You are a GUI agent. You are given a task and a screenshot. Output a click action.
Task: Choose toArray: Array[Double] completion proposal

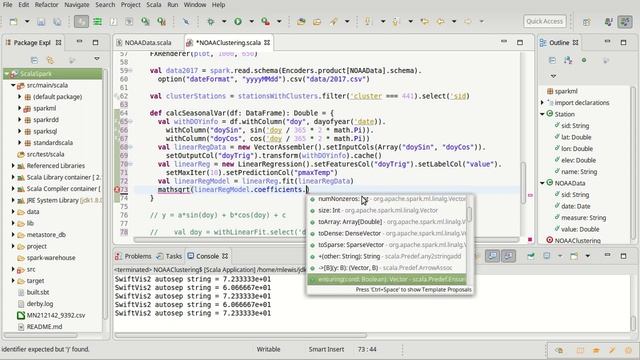tap(388, 222)
